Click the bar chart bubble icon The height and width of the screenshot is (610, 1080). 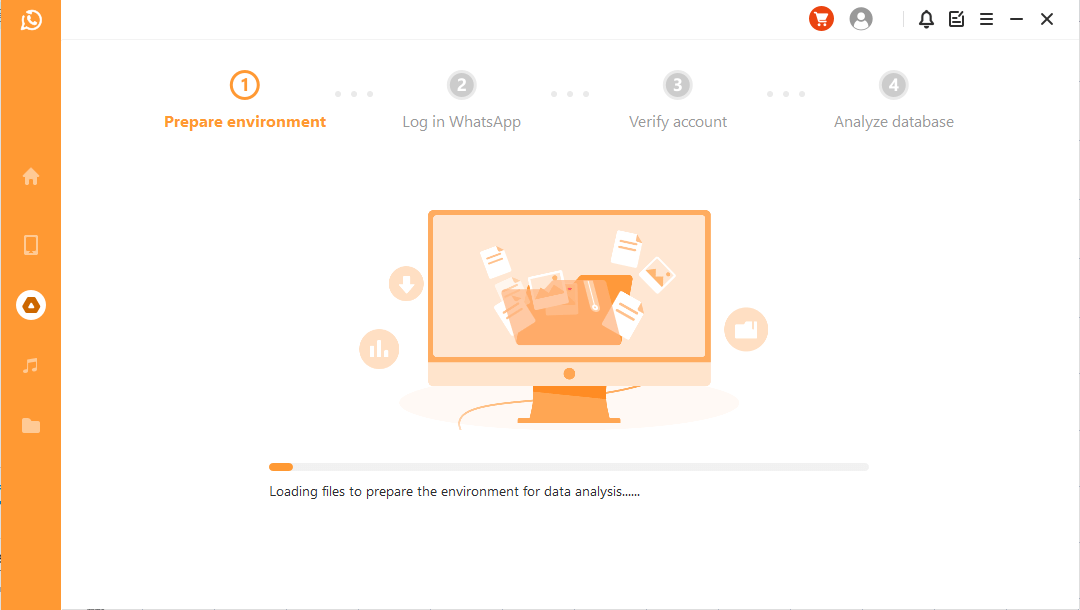pos(379,349)
